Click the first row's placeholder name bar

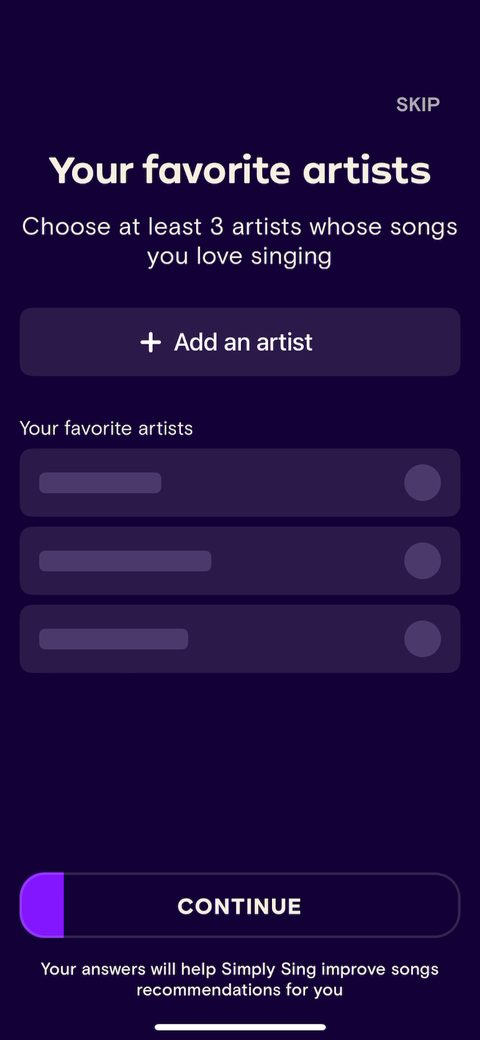click(100, 482)
